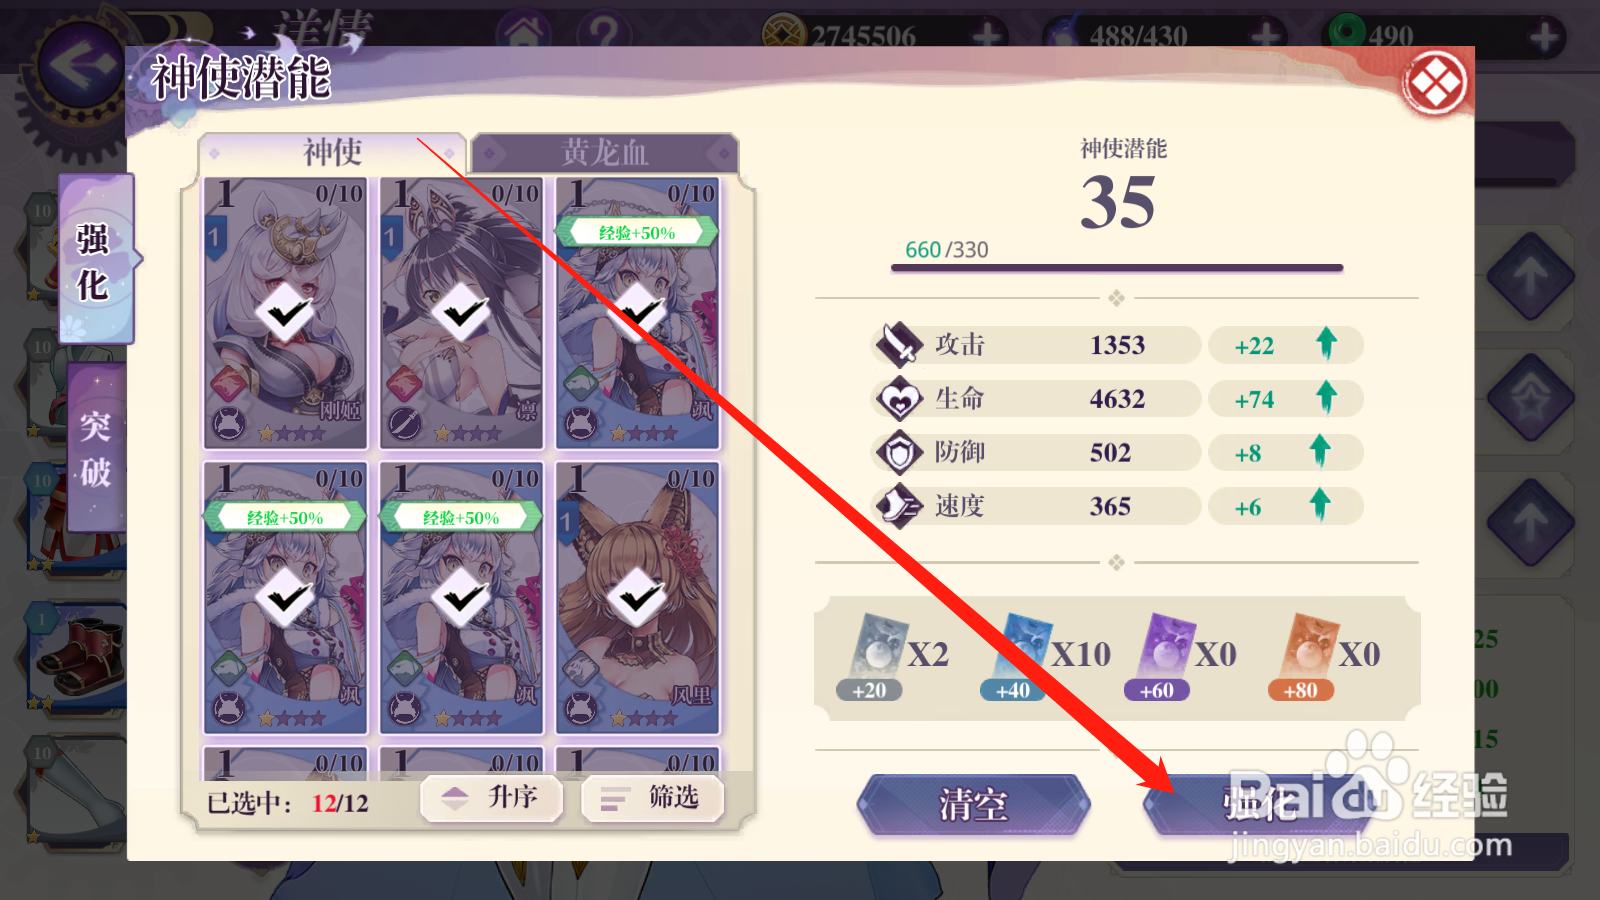1600x900 pixels.
Task: Click the 强化 enhance button
Action: [1259, 804]
